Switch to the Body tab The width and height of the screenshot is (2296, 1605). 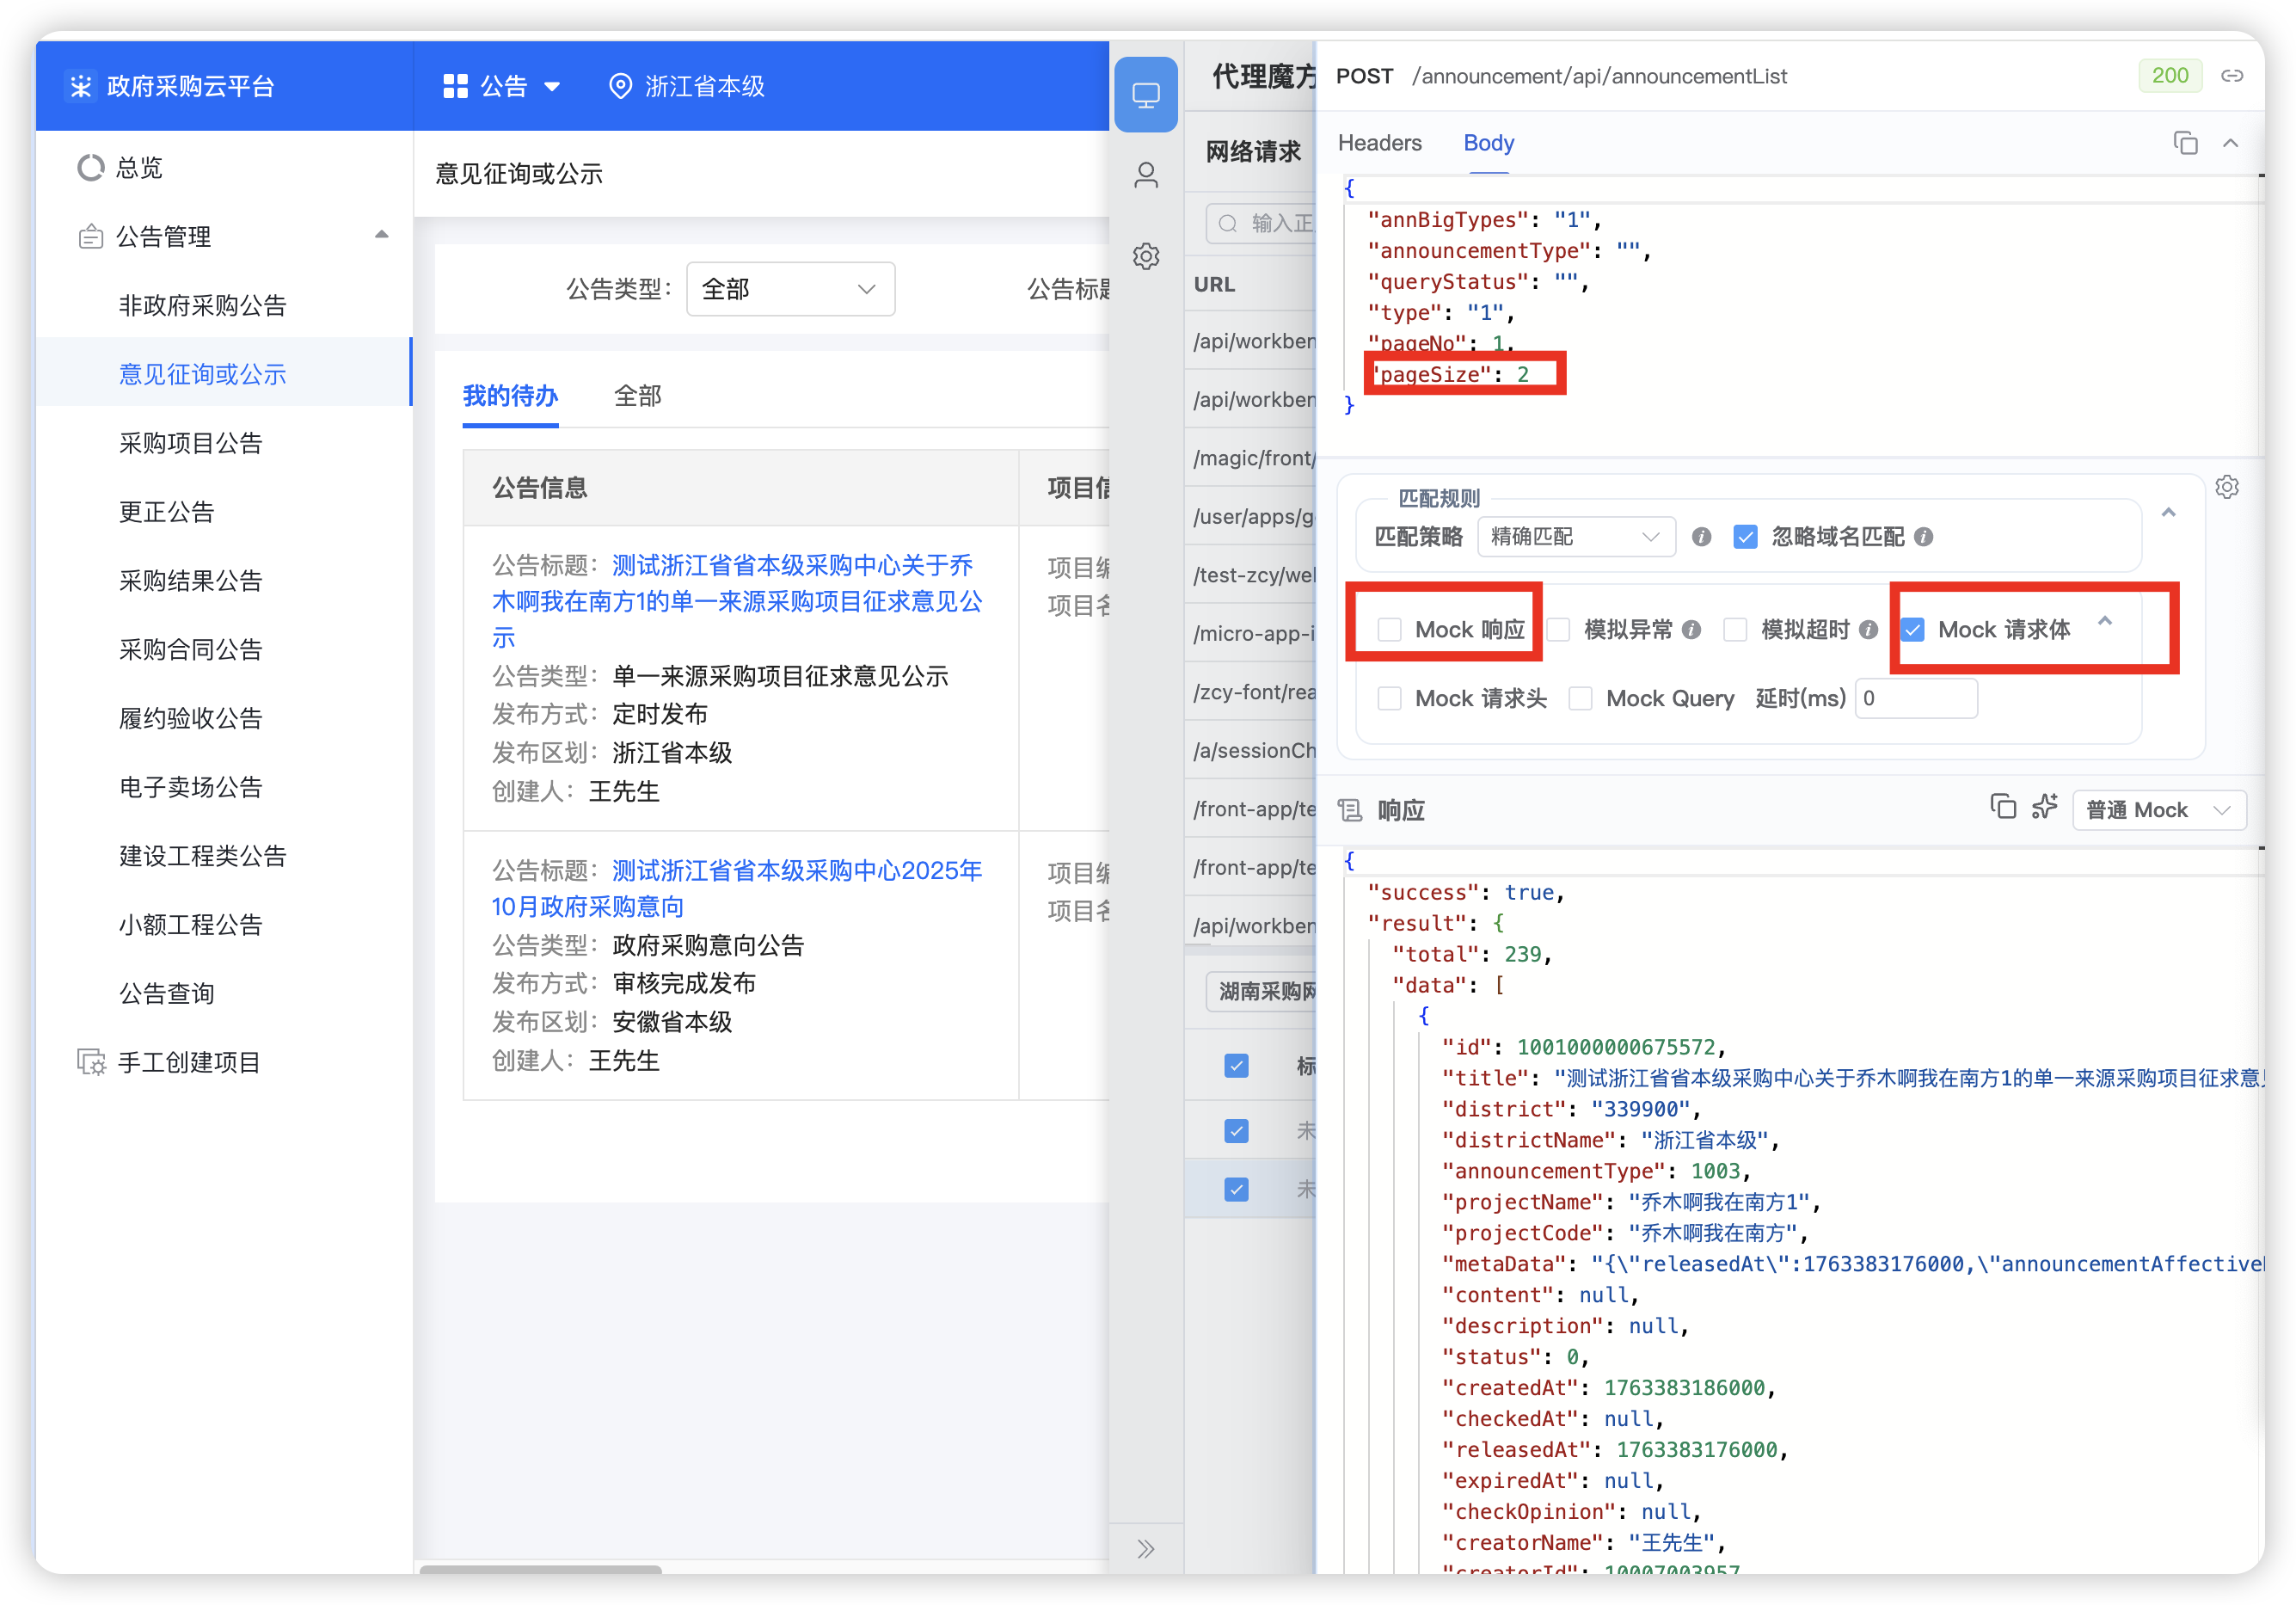point(1488,143)
